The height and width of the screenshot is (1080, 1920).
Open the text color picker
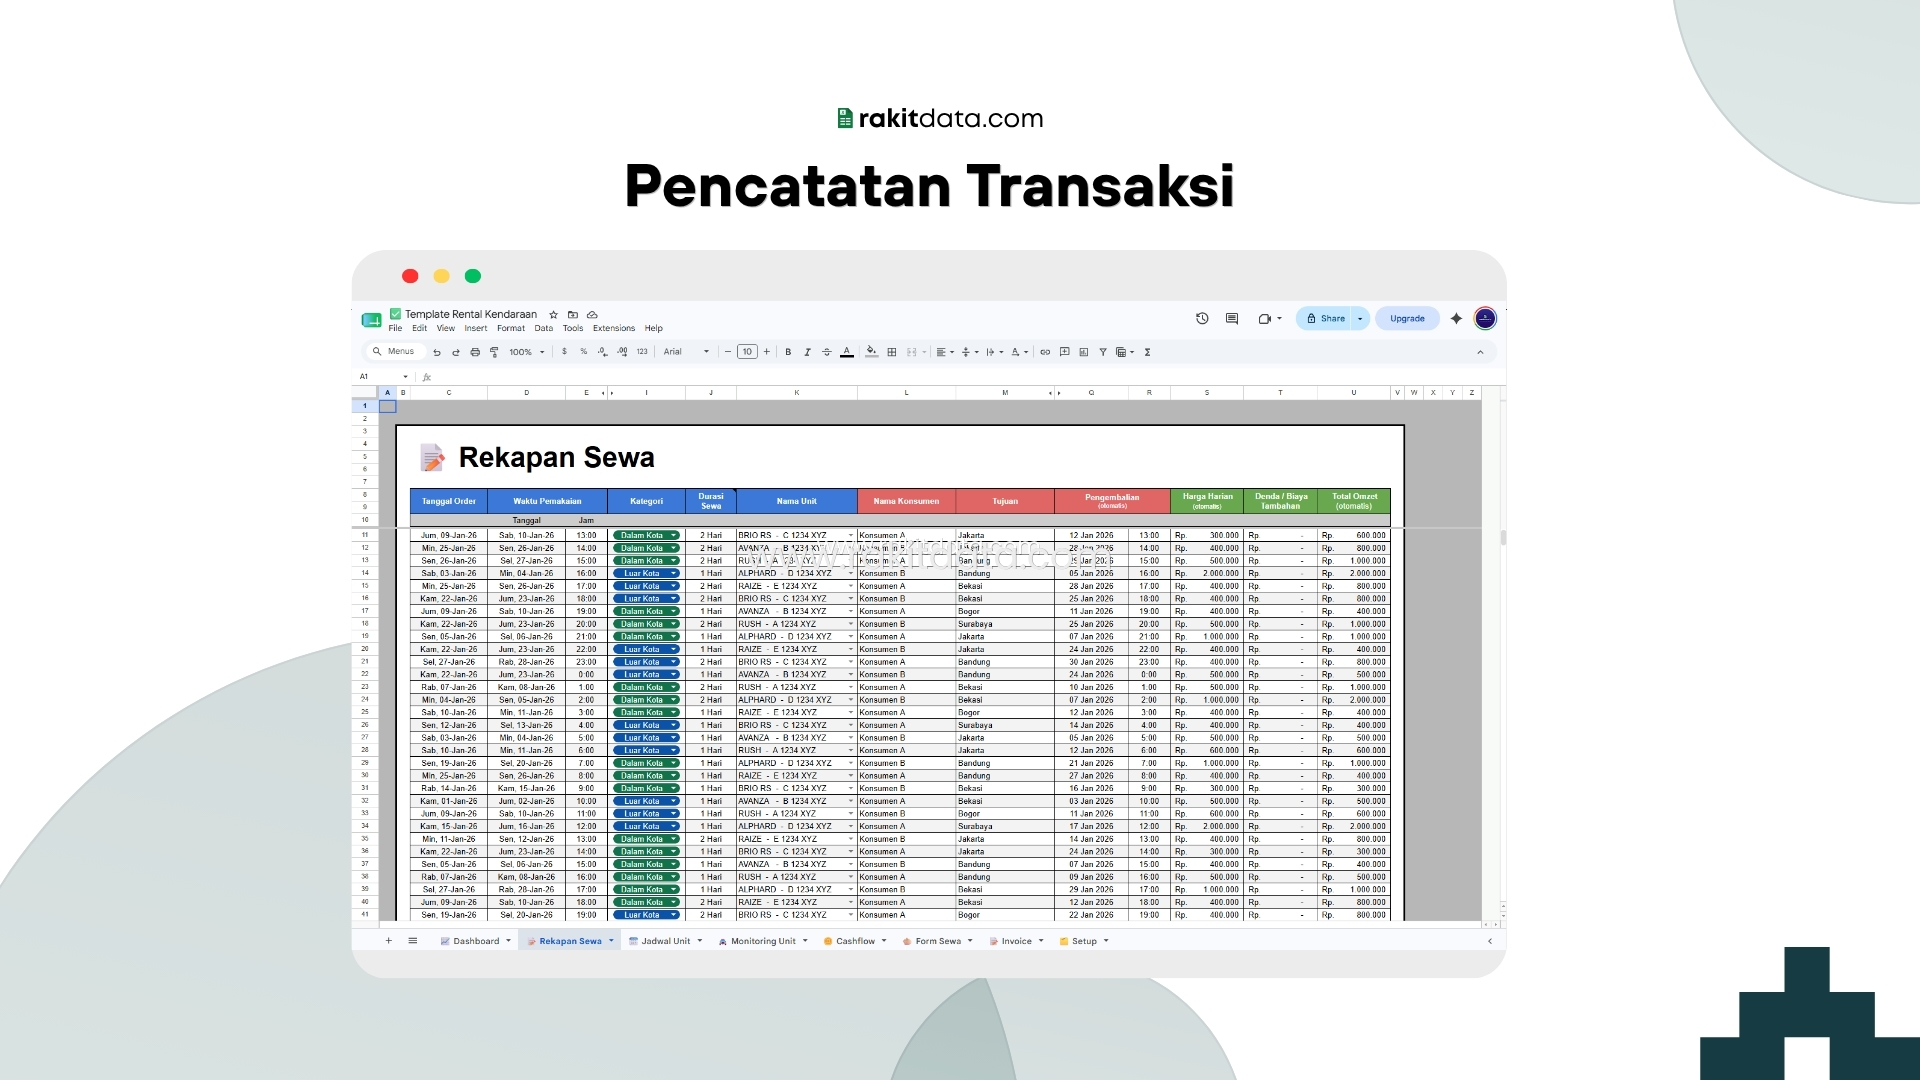coord(847,352)
